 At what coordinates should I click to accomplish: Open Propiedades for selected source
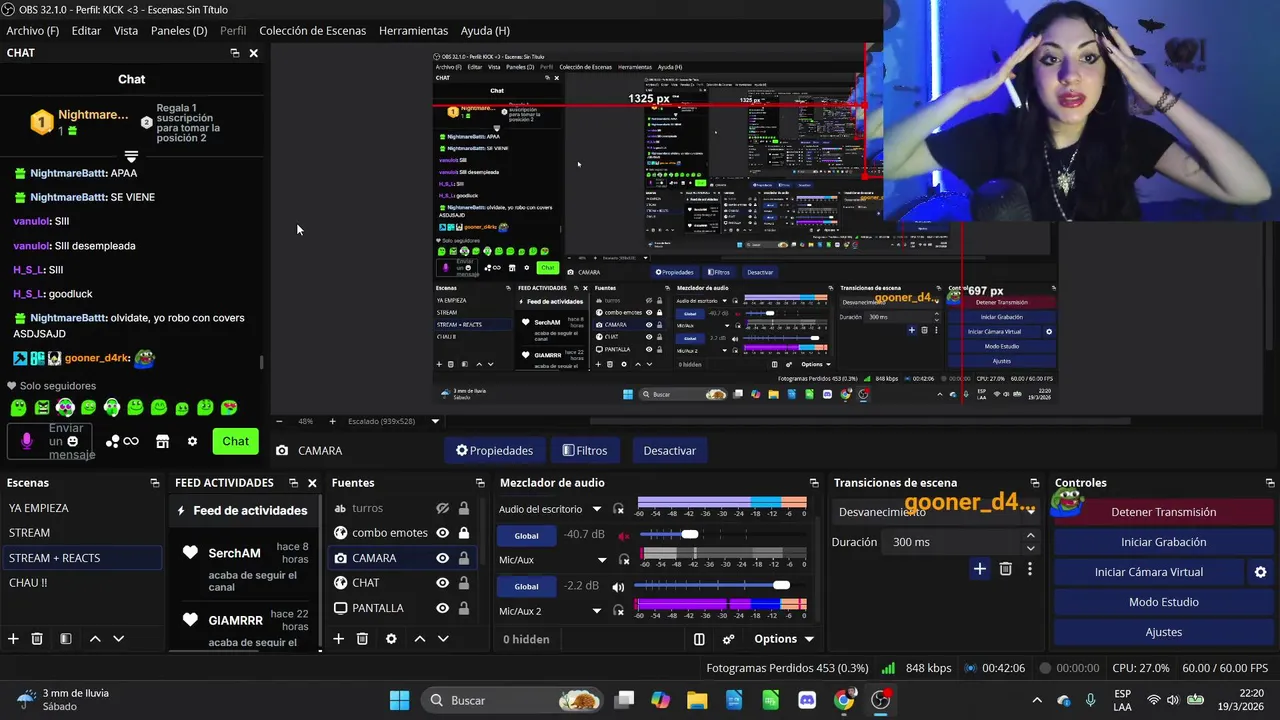(x=495, y=450)
